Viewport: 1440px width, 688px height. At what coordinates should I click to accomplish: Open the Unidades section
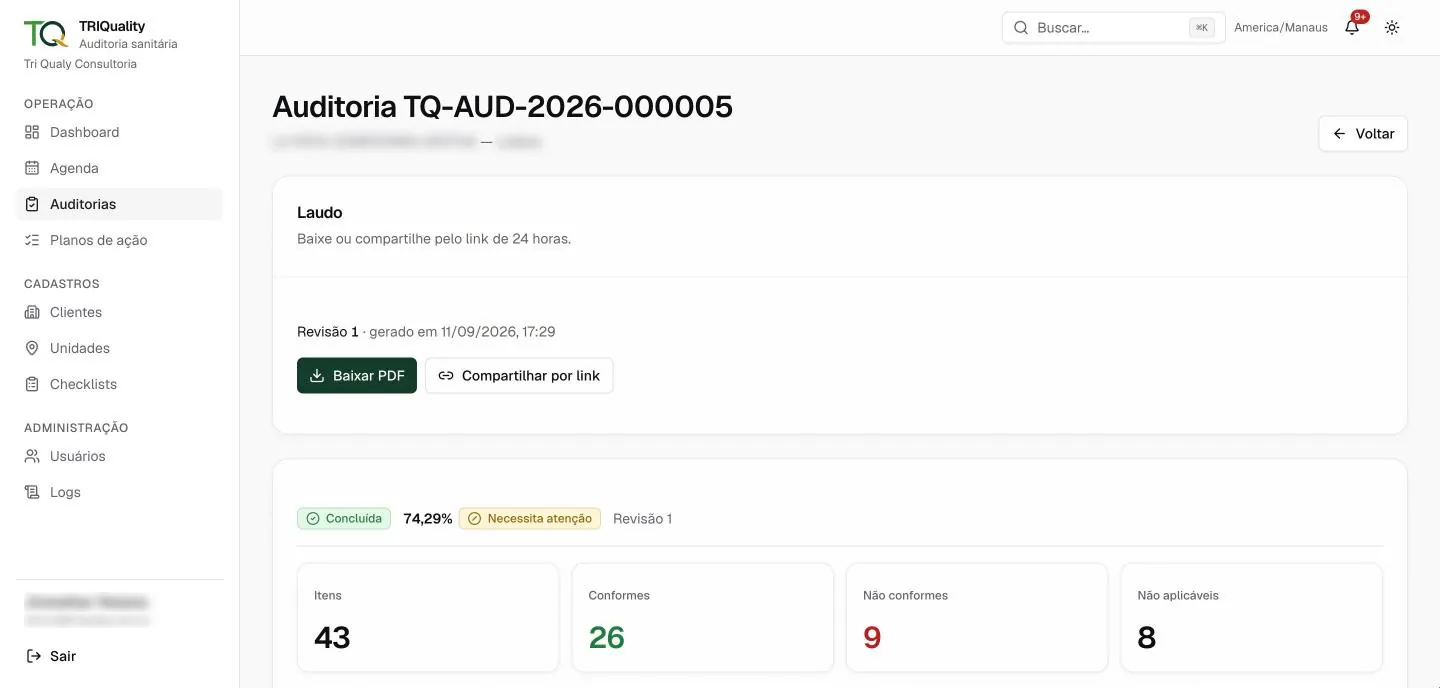coord(120,348)
